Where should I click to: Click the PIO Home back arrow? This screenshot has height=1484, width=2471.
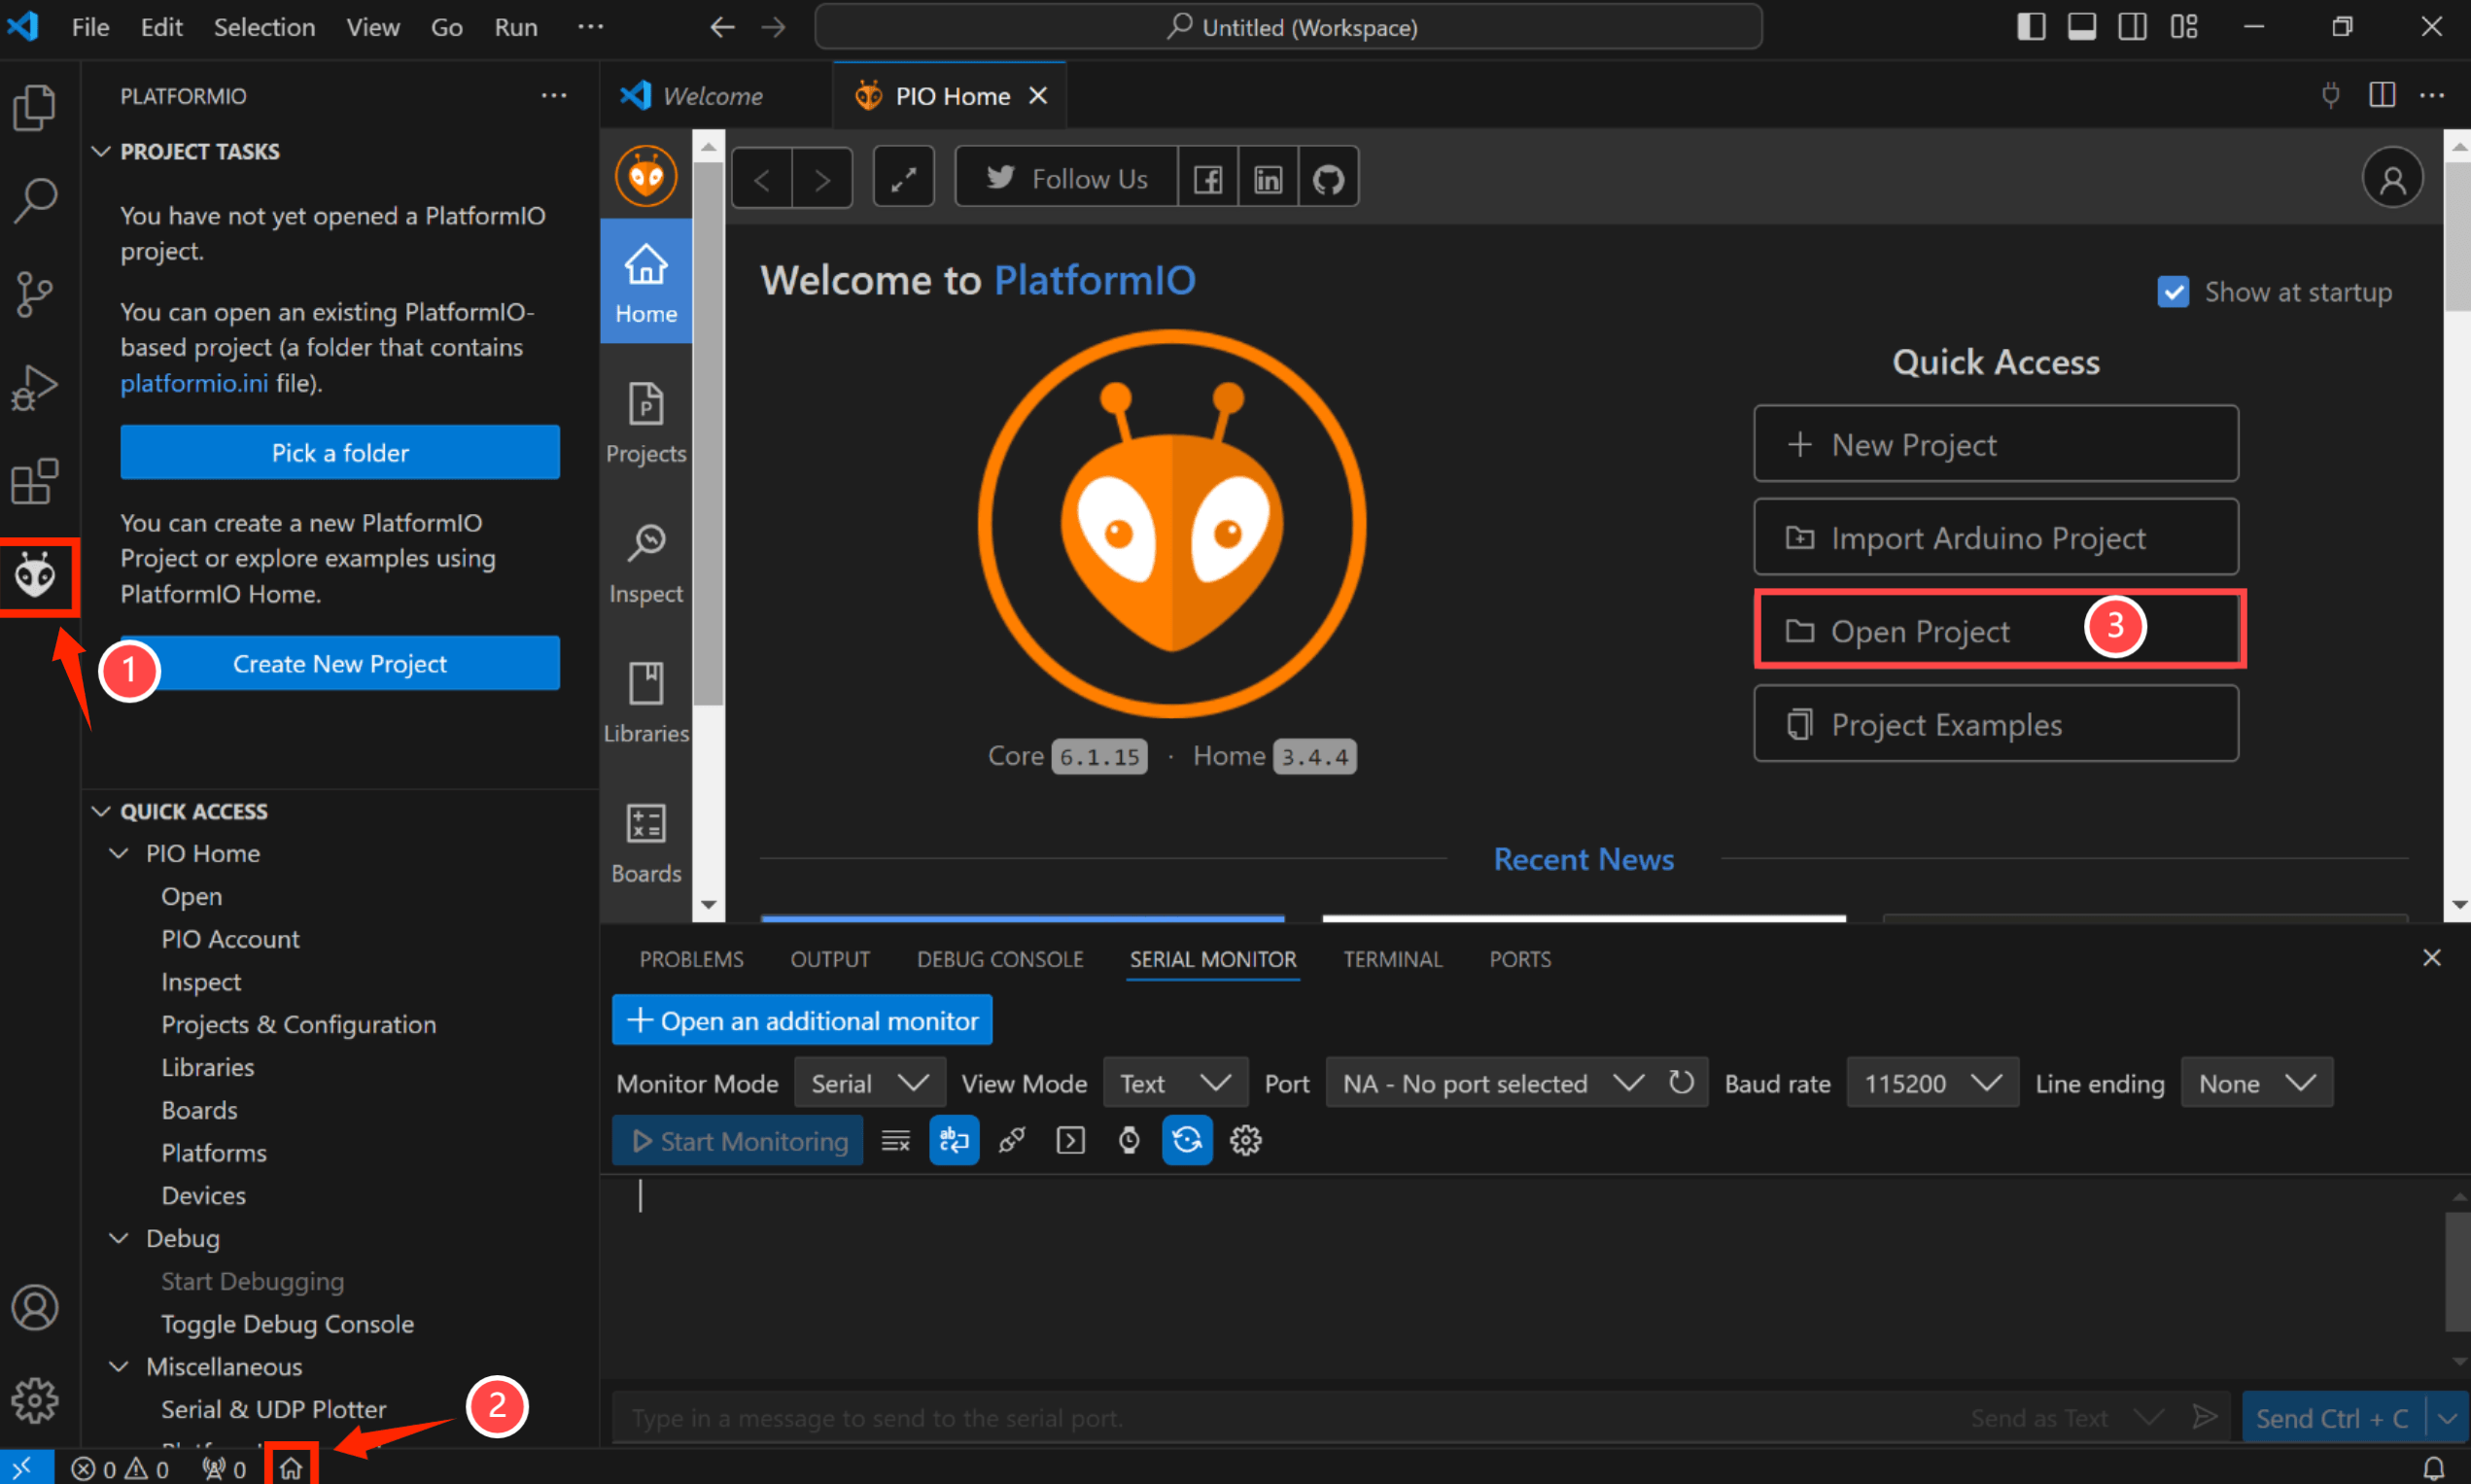coord(762,178)
